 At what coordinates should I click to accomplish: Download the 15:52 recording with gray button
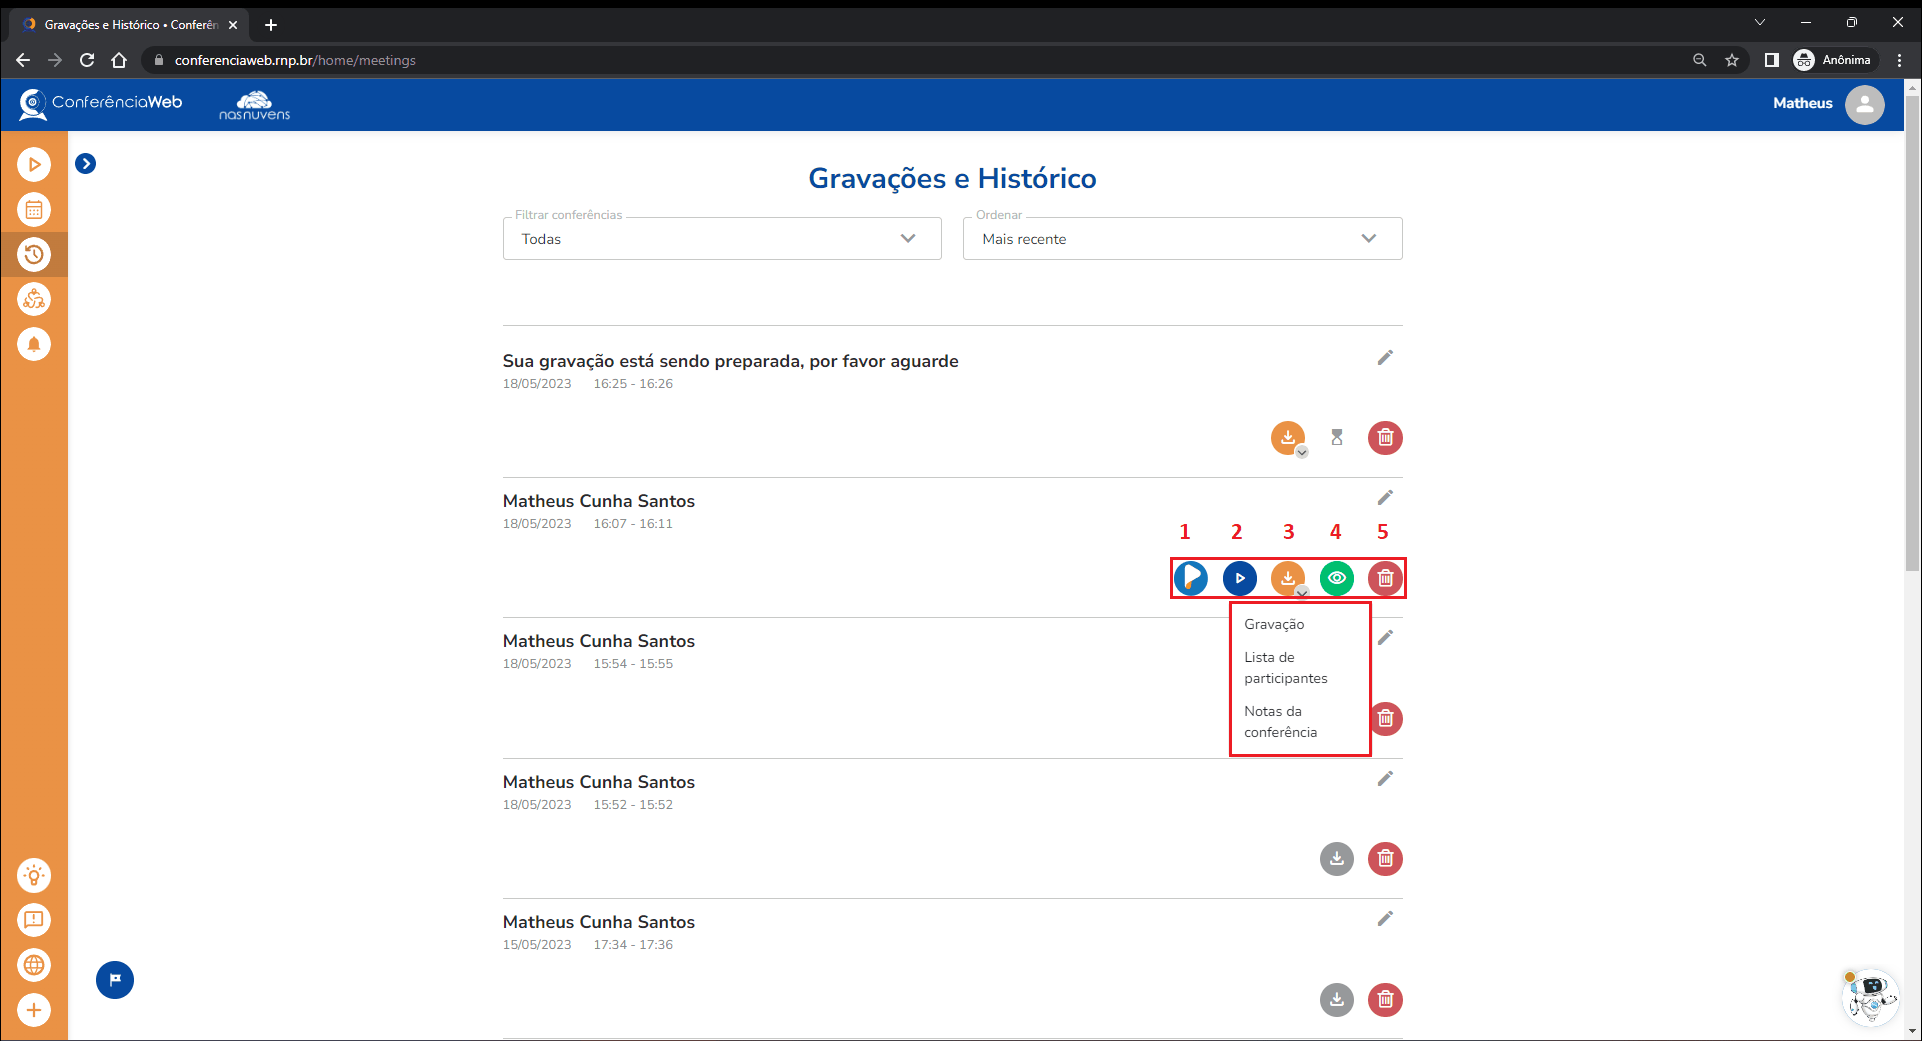pos(1336,859)
